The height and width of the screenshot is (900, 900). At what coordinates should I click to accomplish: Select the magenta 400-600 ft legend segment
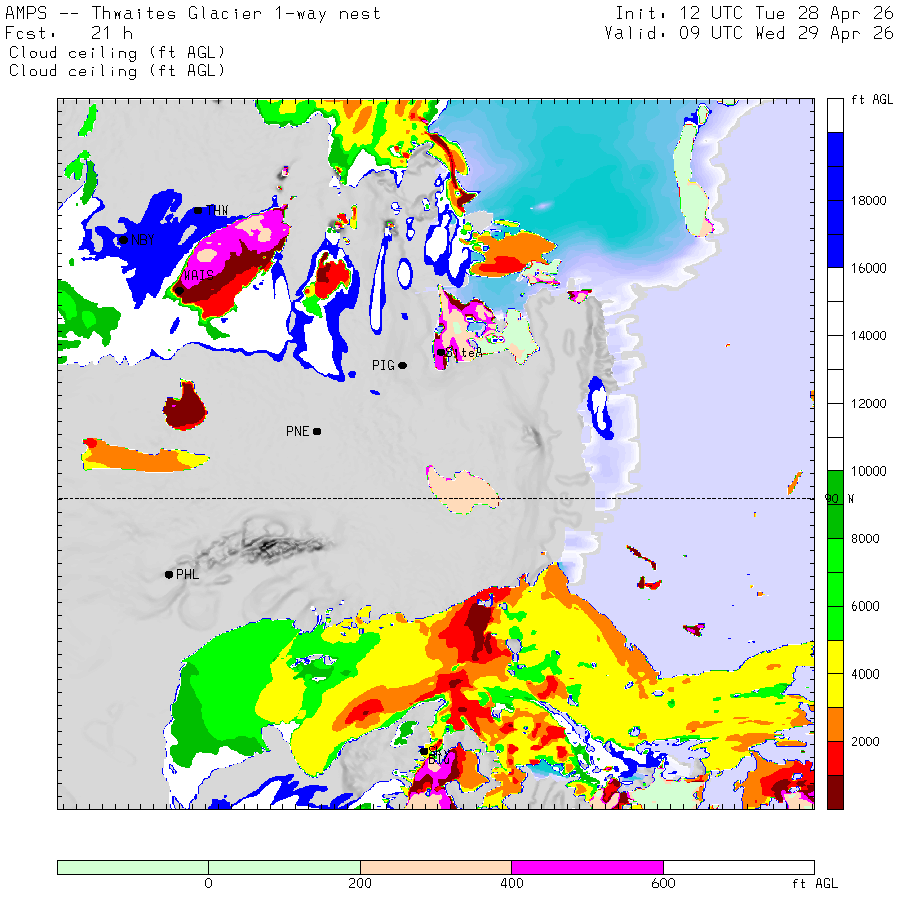587,867
